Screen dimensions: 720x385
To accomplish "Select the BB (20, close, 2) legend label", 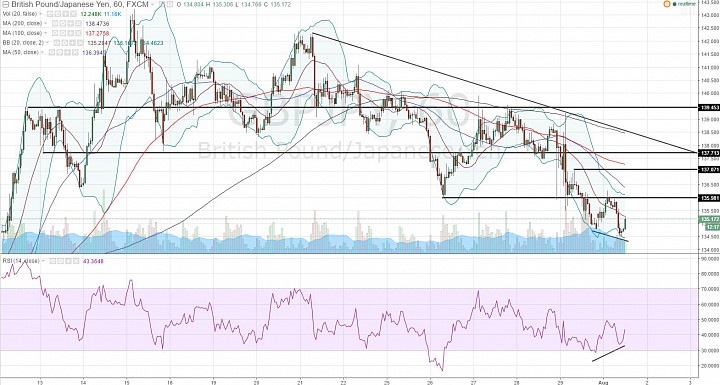I will tap(23, 43).
